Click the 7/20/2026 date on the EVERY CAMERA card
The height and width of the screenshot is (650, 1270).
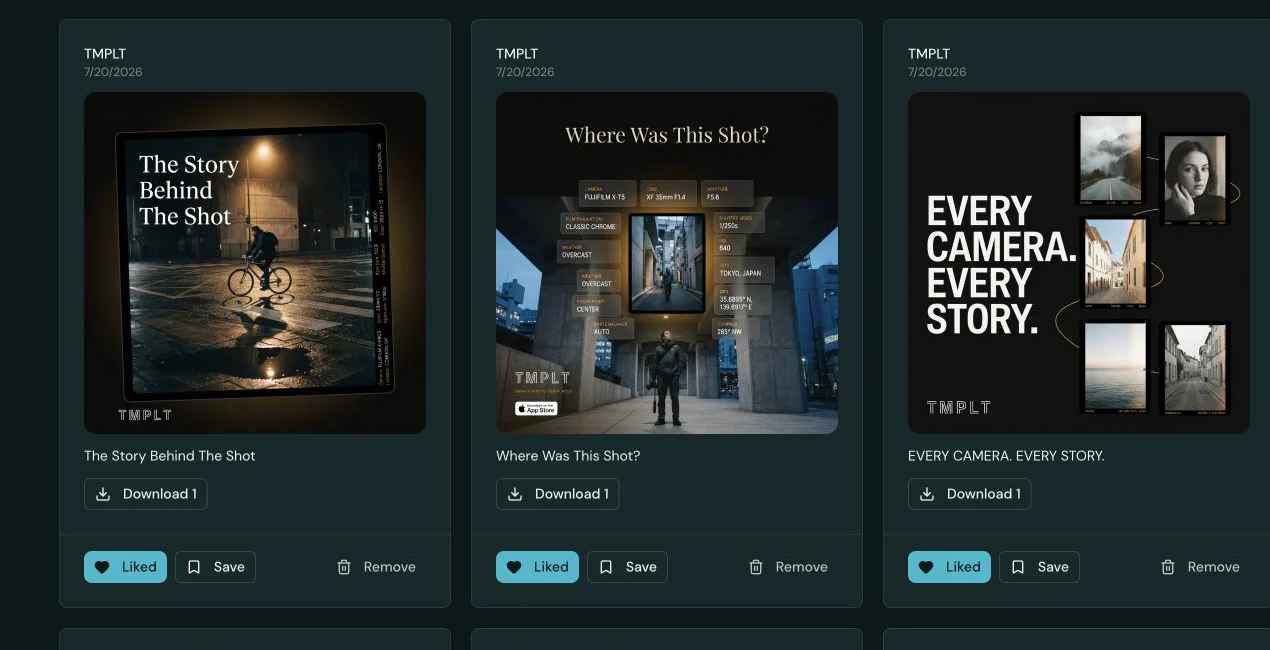(x=937, y=72)
